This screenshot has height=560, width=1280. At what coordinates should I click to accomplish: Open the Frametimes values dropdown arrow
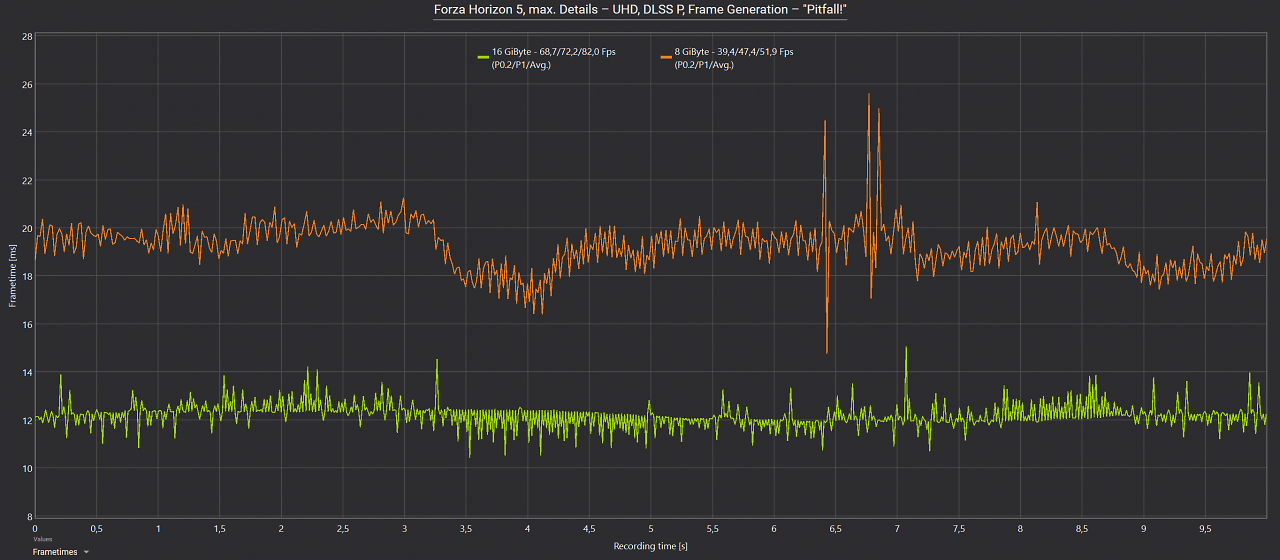[87, 552]
